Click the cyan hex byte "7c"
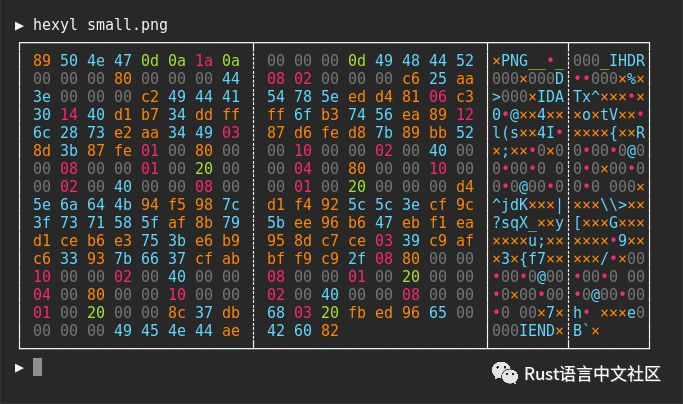 pos(231,204)
